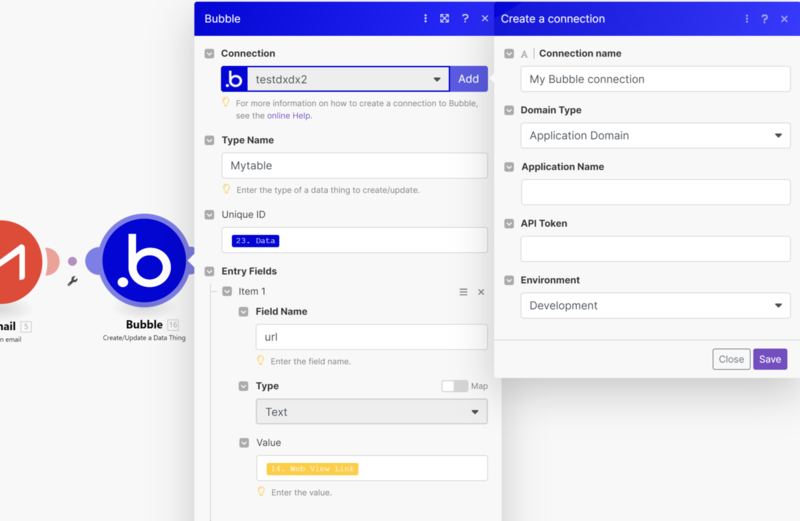Toggle the Type checkbox in Item 1
800x521 pixels.
click(x=243, y=386)
